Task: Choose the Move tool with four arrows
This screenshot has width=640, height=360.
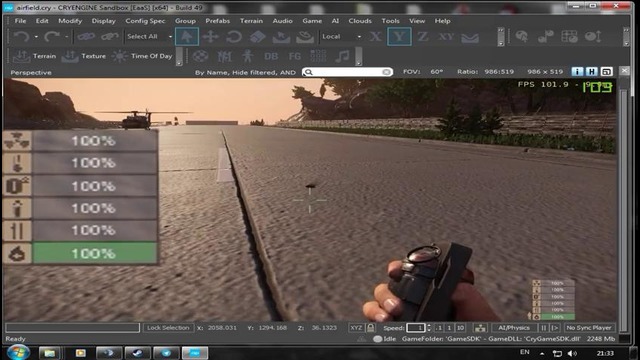Action: [211, 37]
